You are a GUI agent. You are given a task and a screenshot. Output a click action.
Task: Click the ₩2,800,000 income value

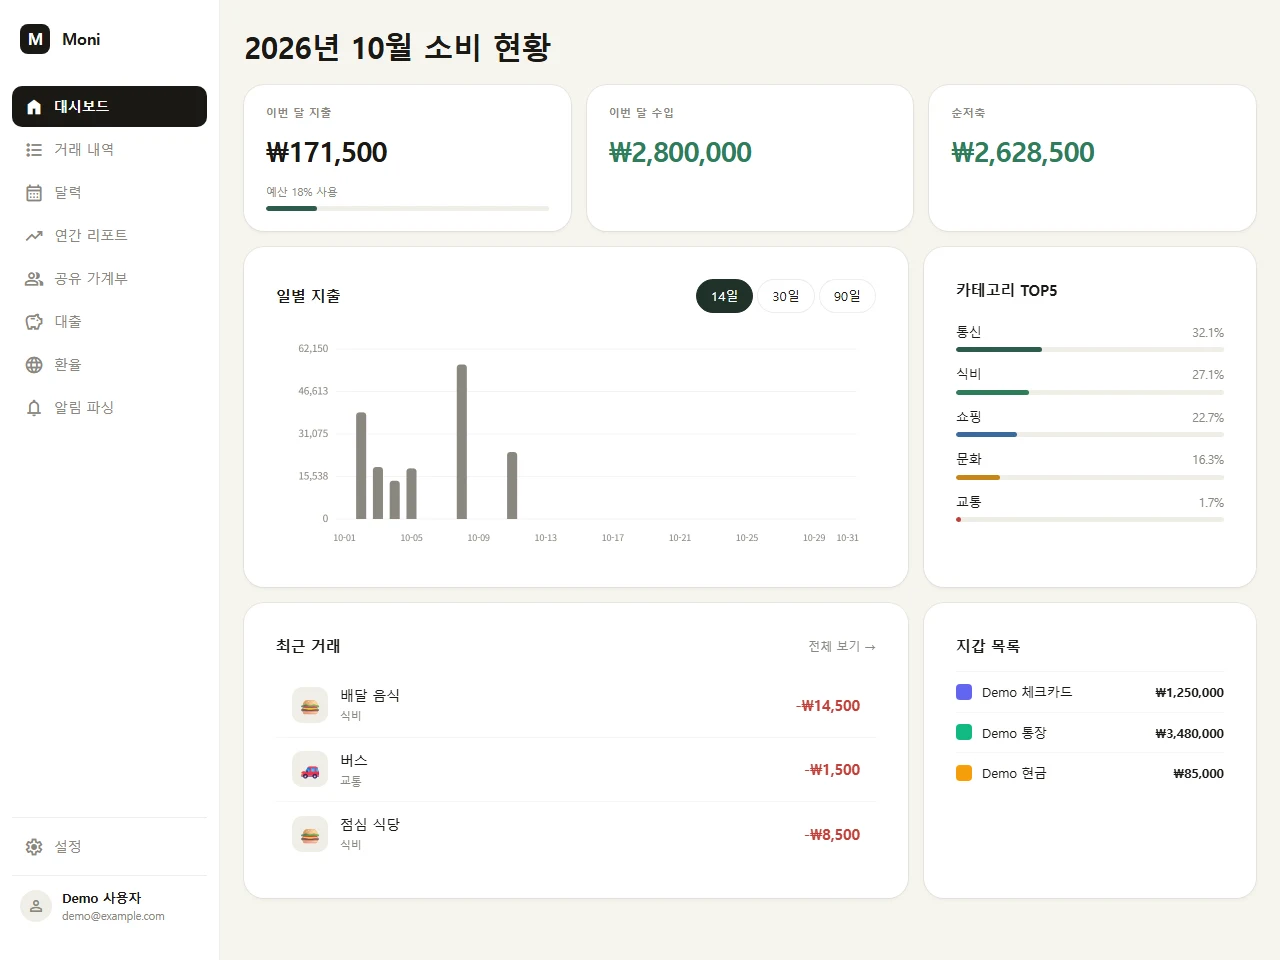point(680,153)
